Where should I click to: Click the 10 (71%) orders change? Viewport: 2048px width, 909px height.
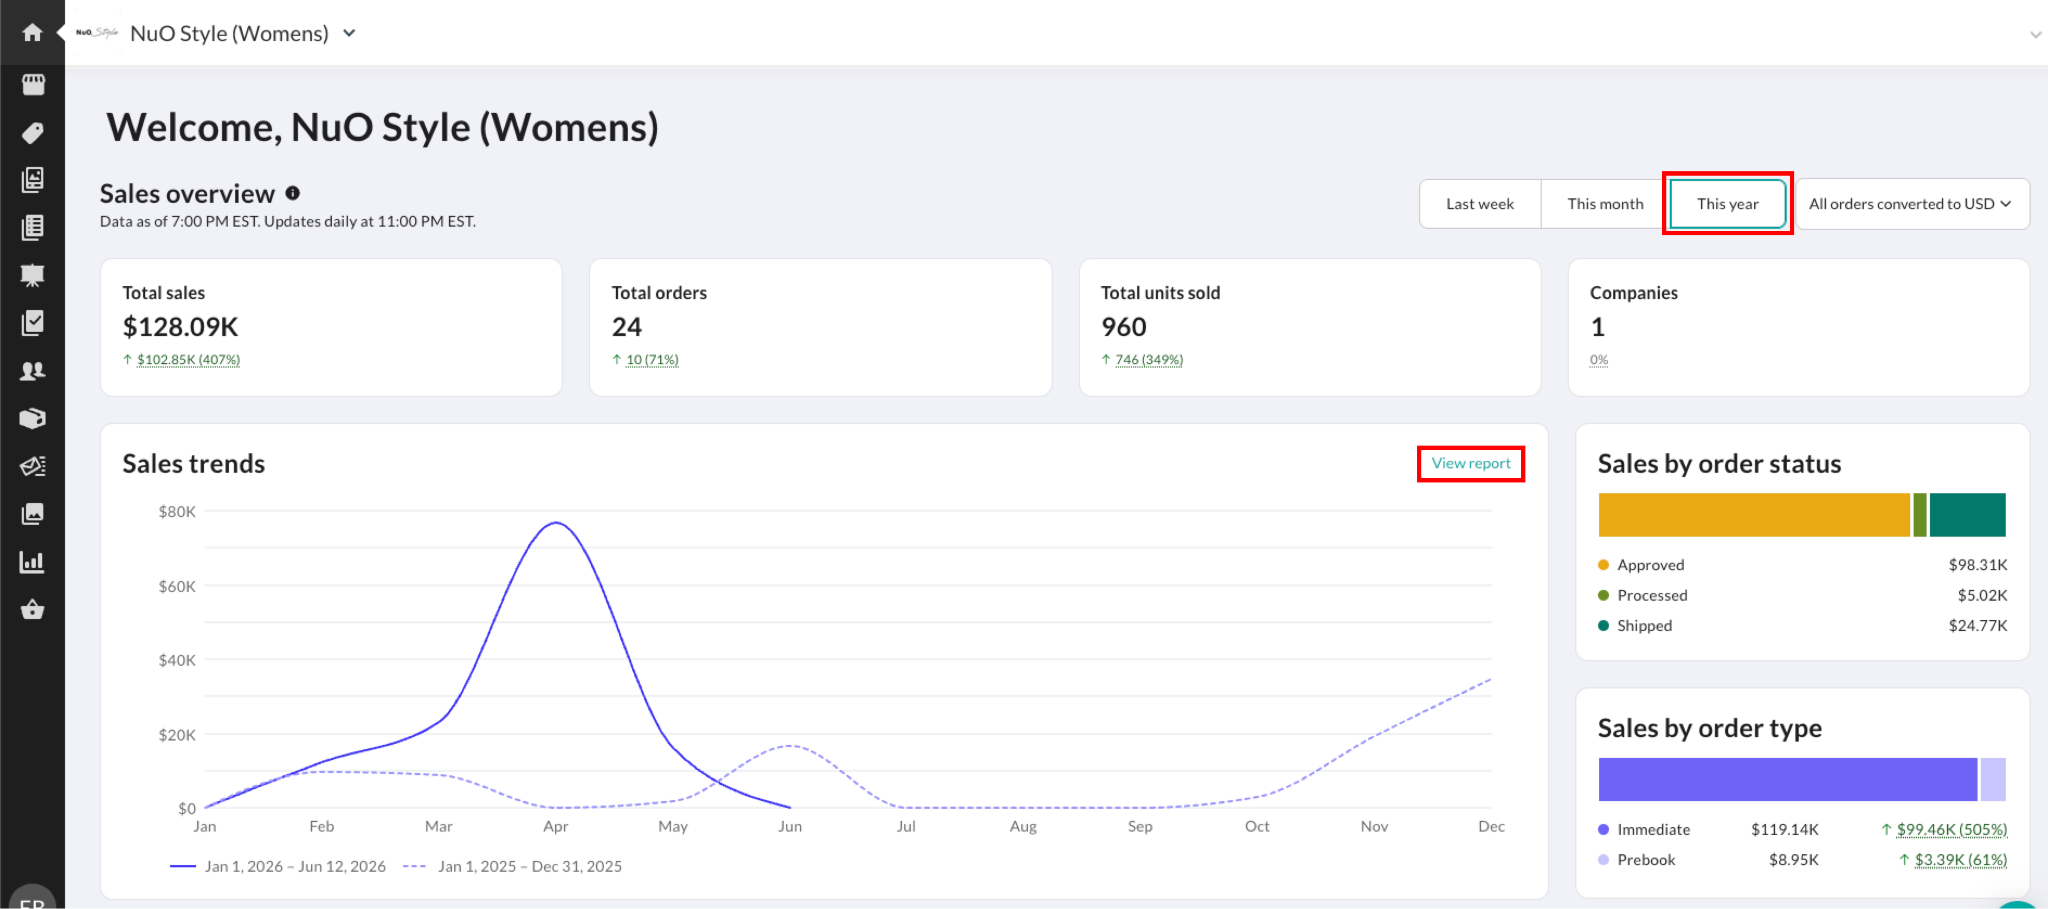click(652, 360)
